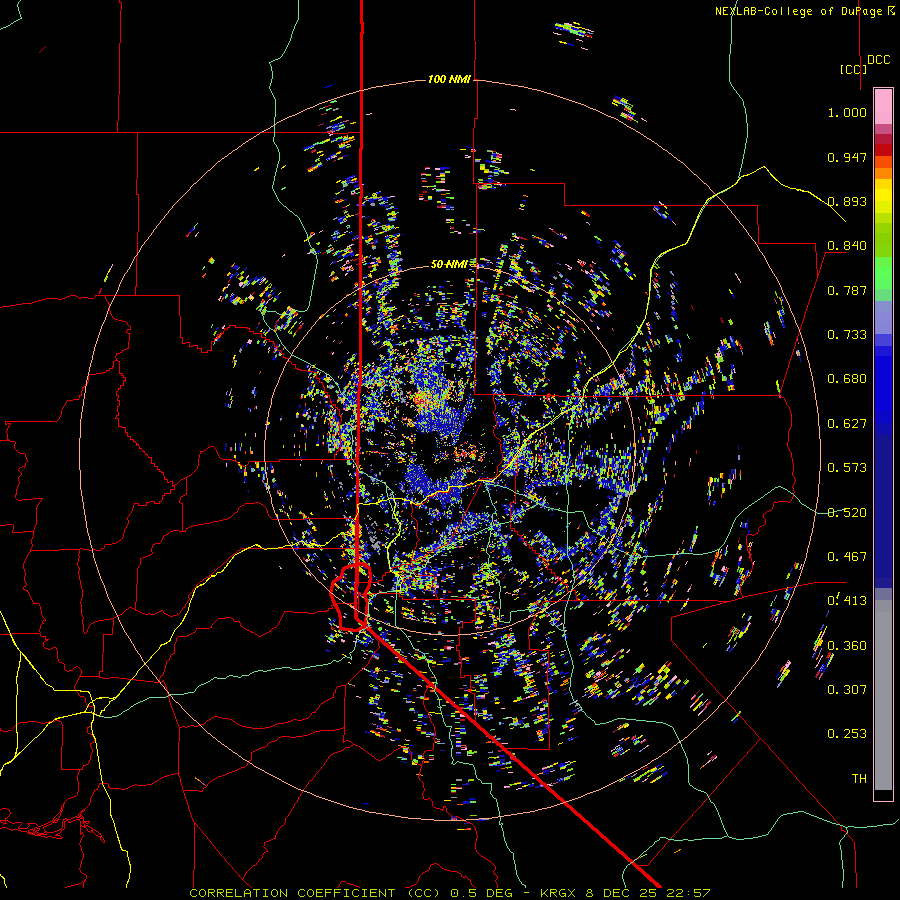Click the TH threshold label
The height and width of the screenshot is (900, 900).
[x=859, y=779]
